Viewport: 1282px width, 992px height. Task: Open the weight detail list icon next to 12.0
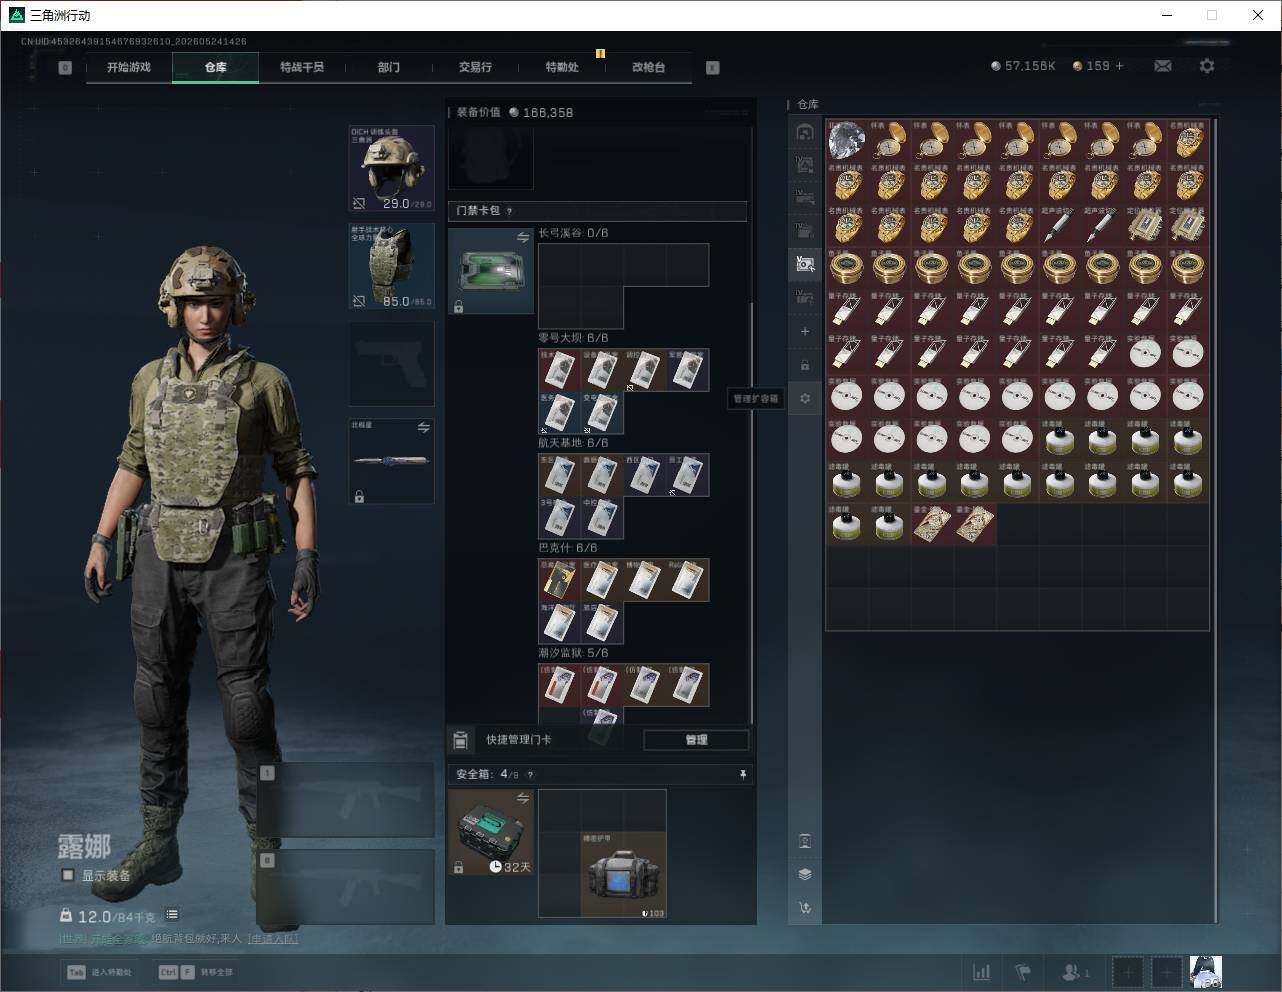pyautogui.click(x=172, y=914)
